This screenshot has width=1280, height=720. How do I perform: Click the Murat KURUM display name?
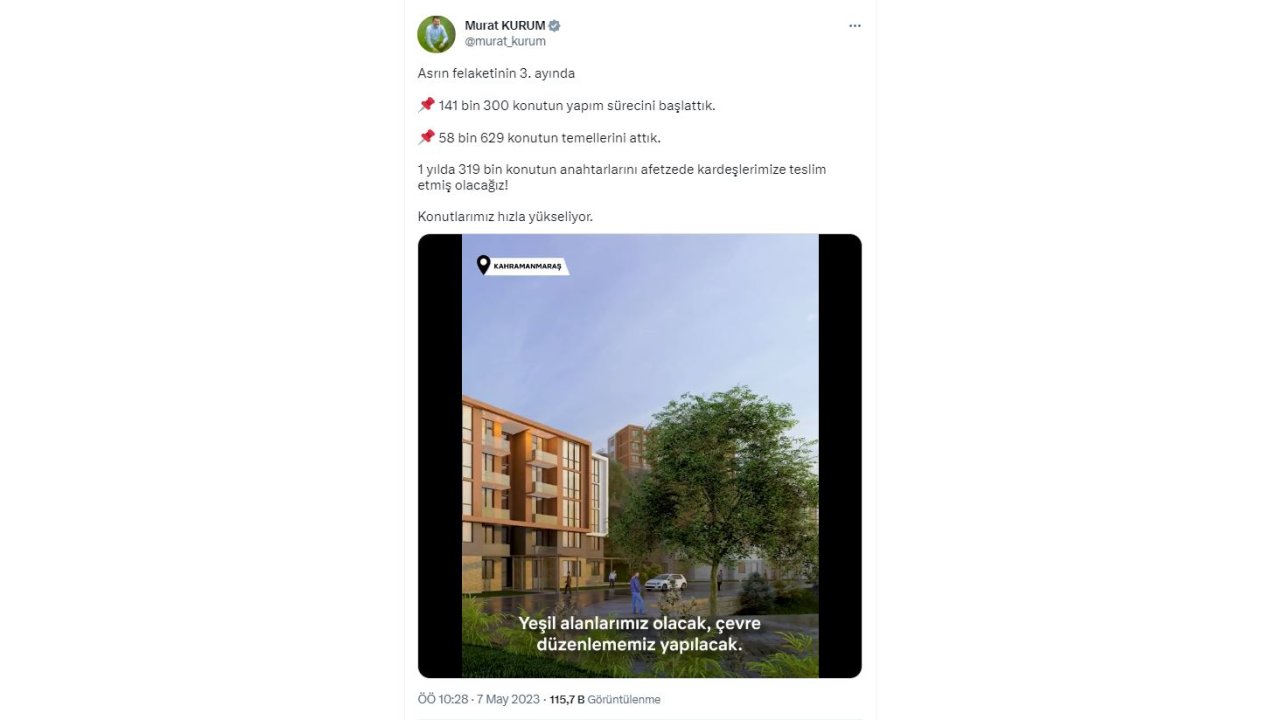[x=505, y=25]
